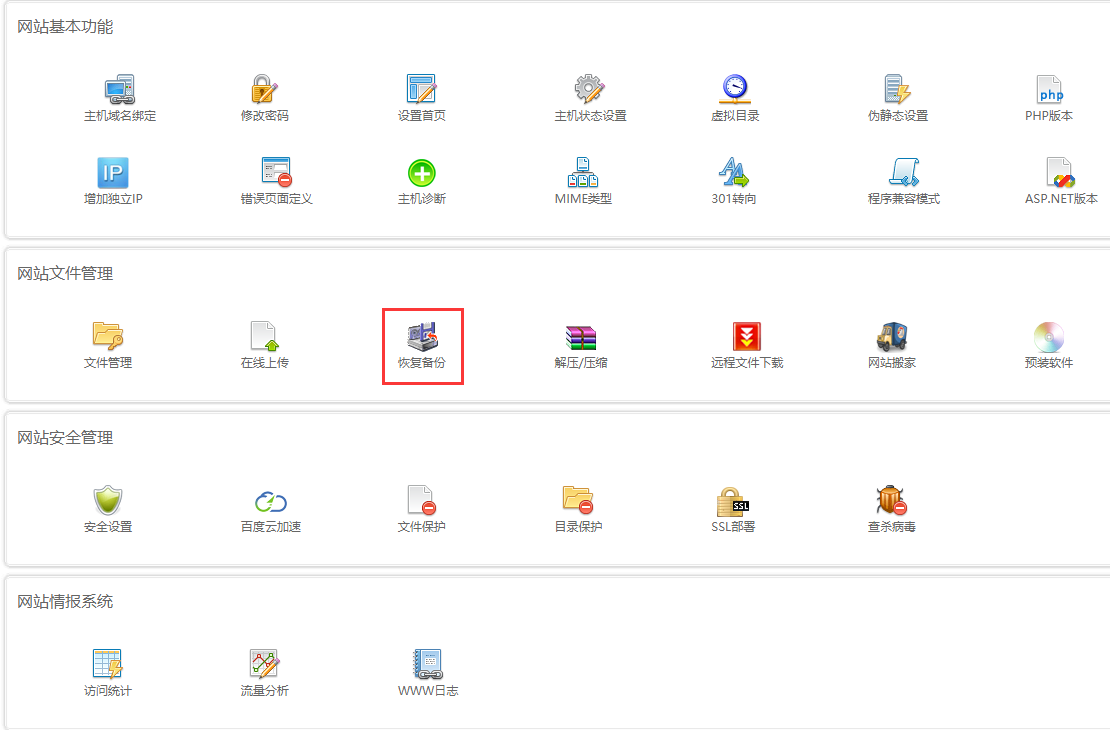This screenshot has height=730, width=1110.
Task: Open the 设置首页 icon
Action: pos(421,90)
